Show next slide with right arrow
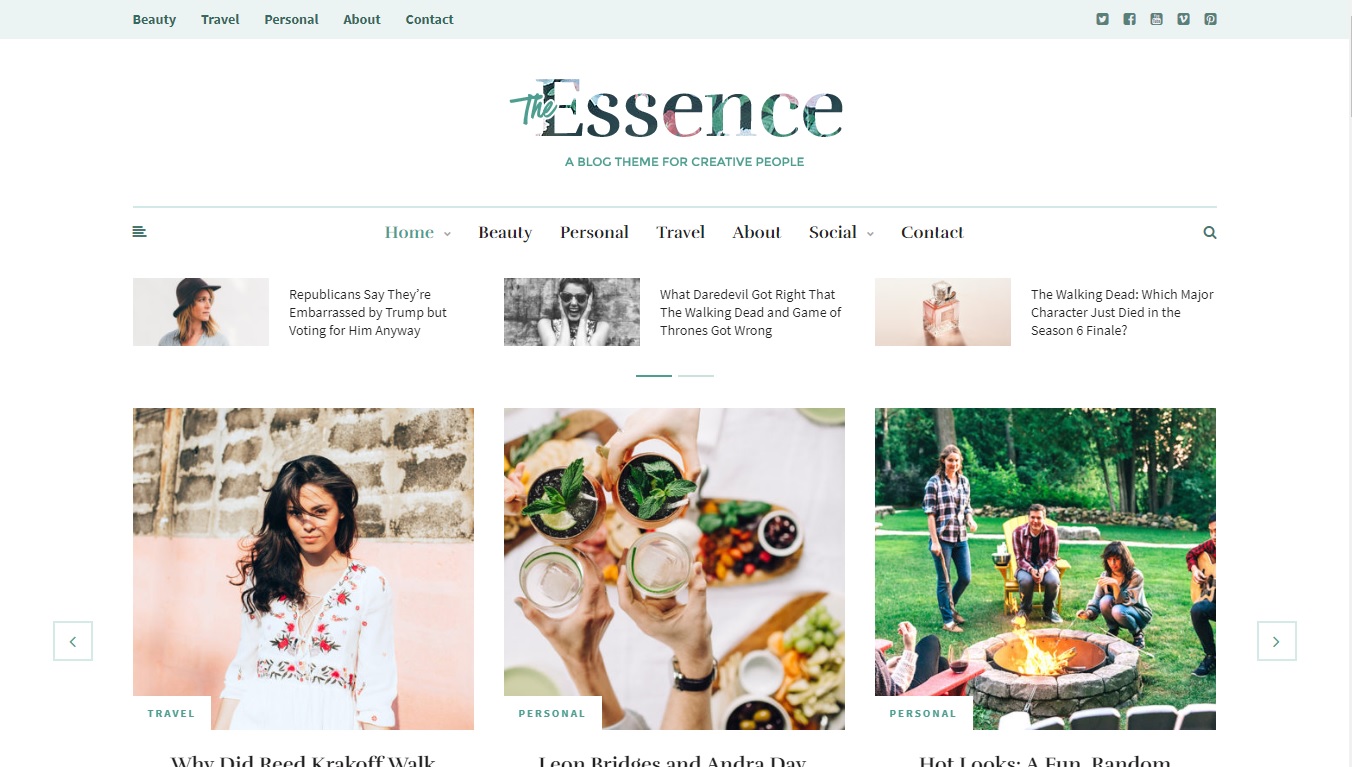 coord(1276,641)
